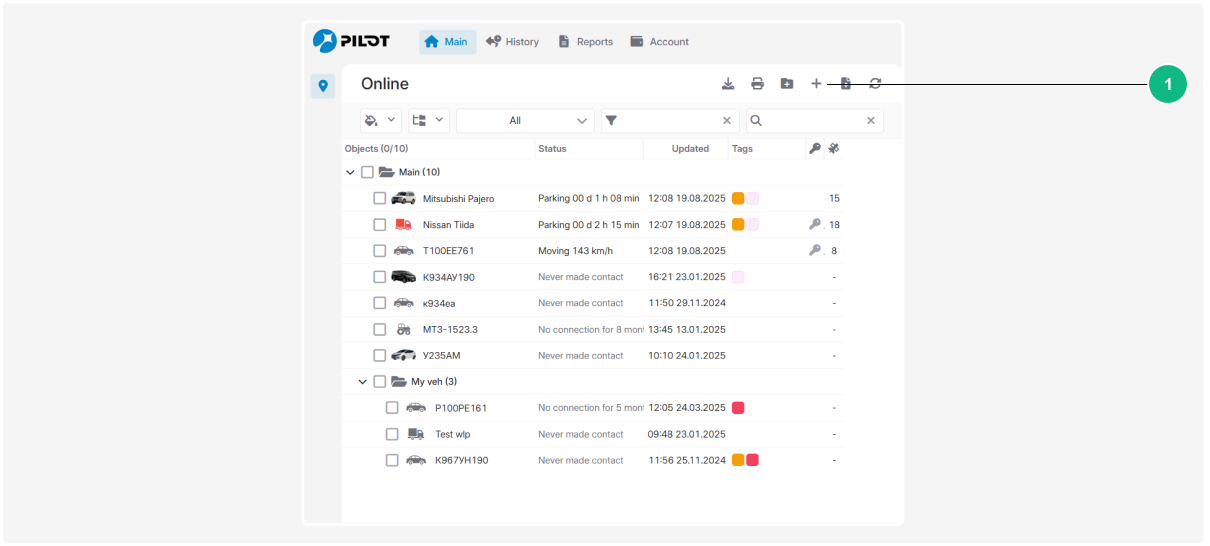Click the print icon
The image size is (1210, 546).
[x=758, y=84]
